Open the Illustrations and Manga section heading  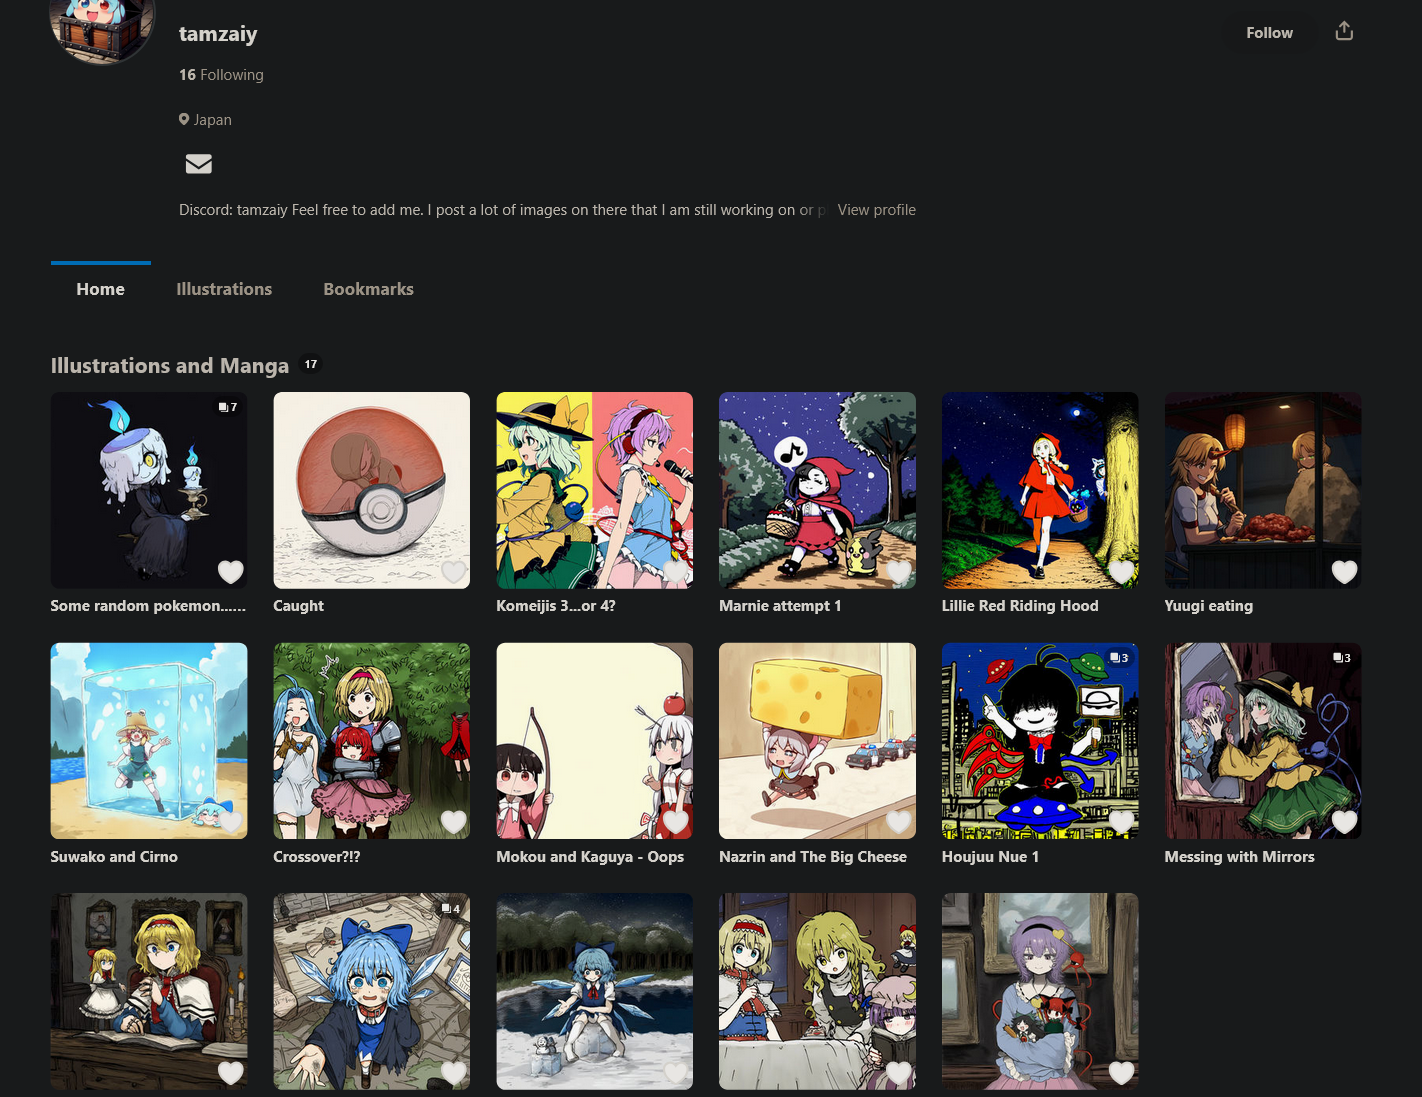click(x=170, y=366)
